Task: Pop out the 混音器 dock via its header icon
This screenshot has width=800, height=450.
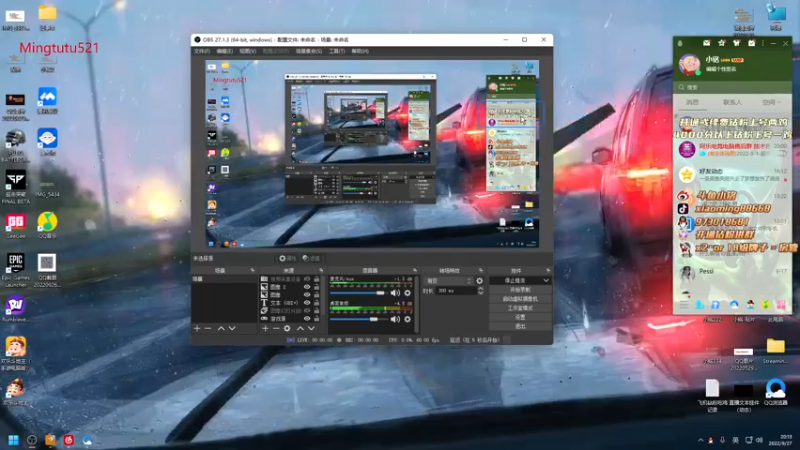Action: [415, 270]
